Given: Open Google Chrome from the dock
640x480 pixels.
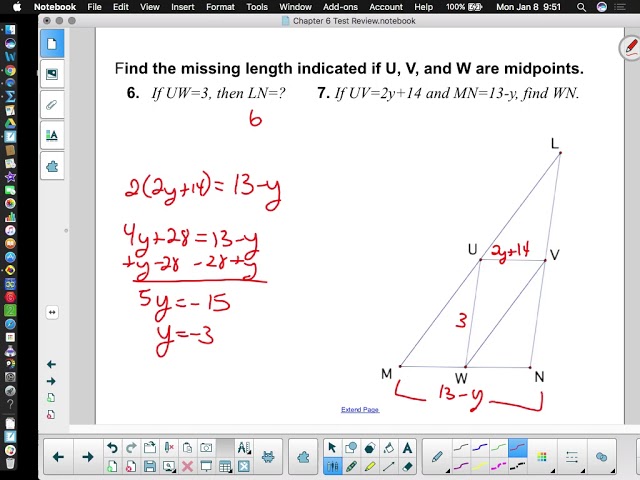Looking at the screenshot, I should point(10,70).
